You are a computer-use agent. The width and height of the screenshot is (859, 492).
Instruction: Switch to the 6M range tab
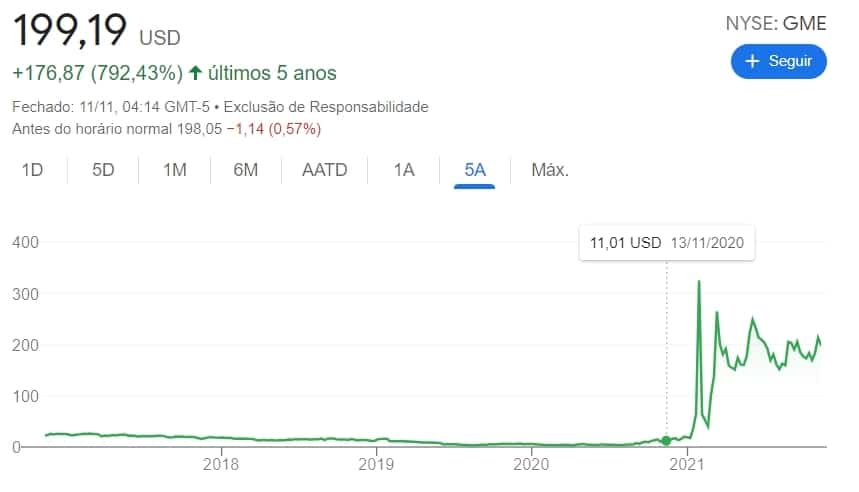(x=245, y=170)
